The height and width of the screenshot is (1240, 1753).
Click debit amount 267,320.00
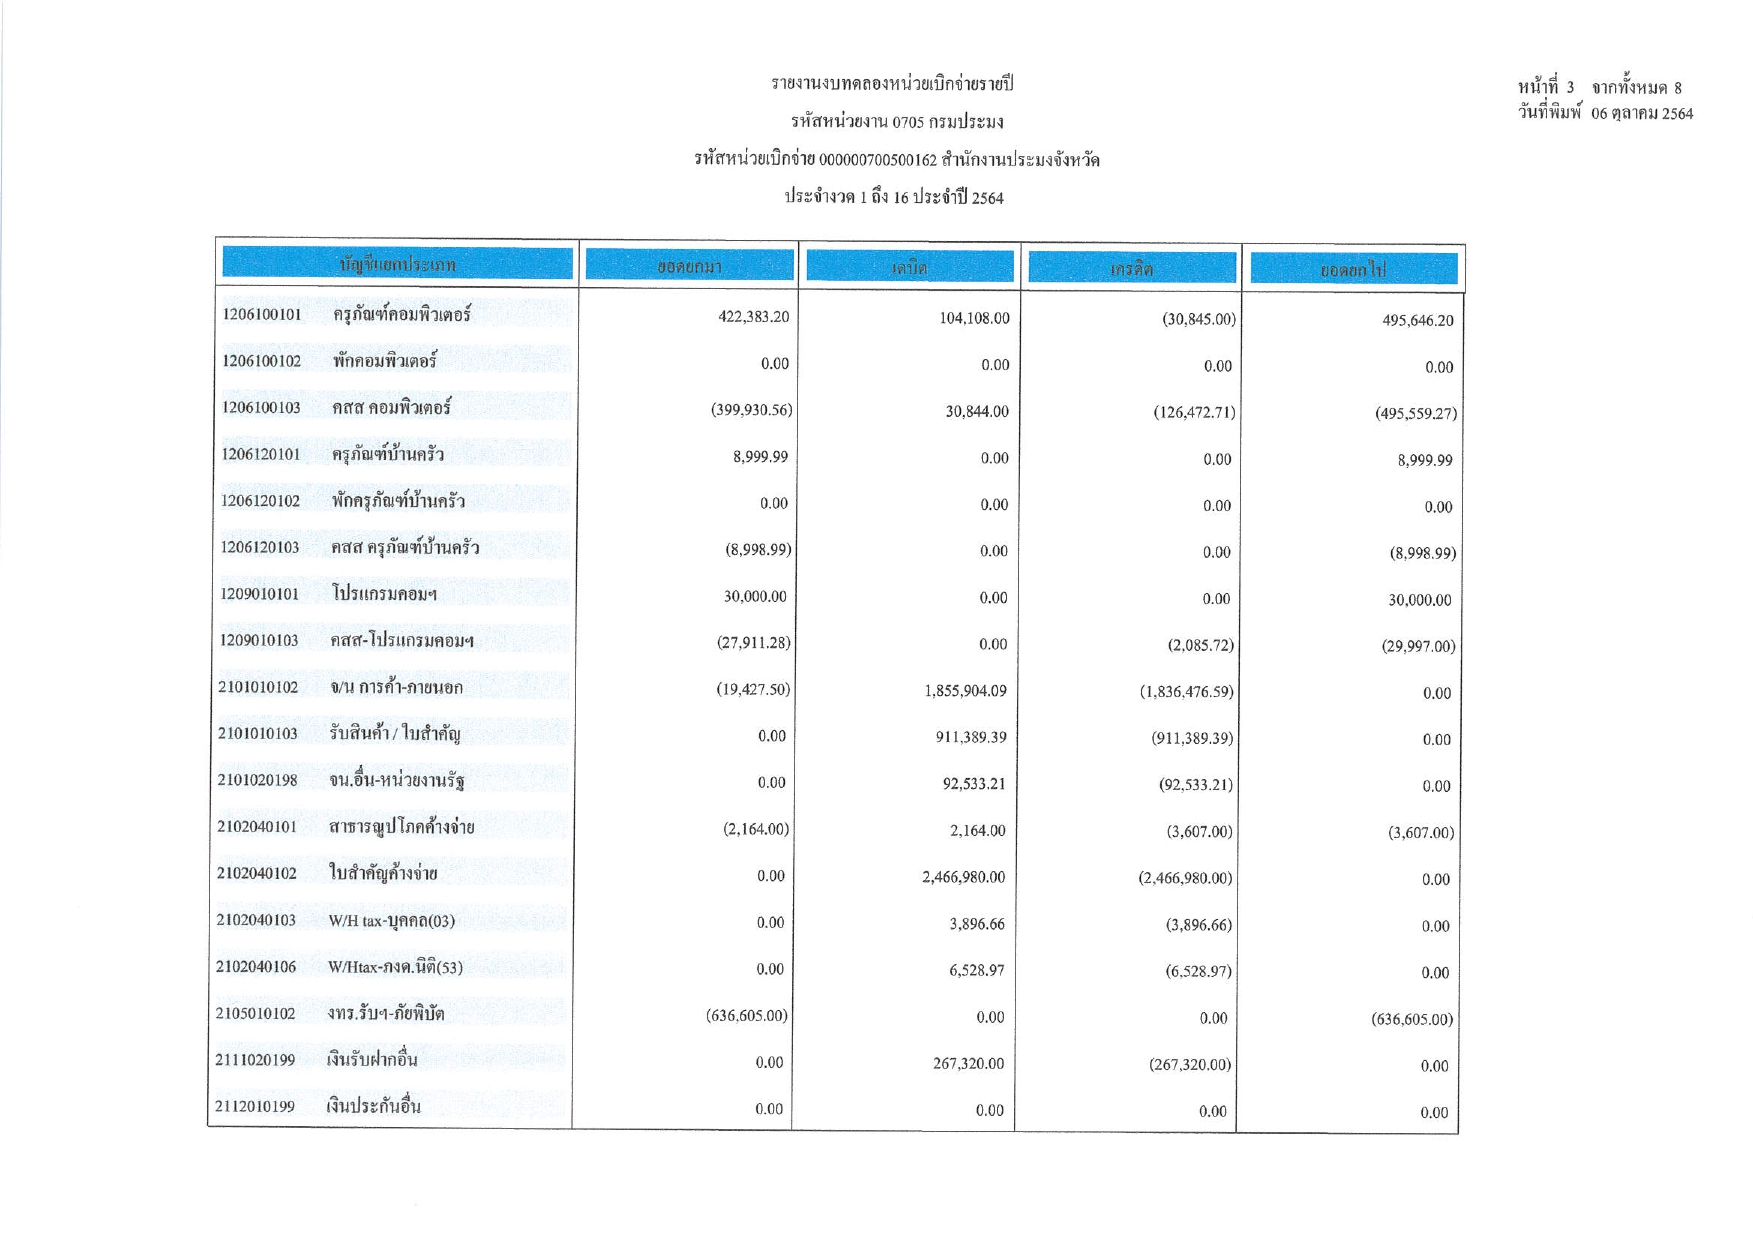[x=968, y=1063]
